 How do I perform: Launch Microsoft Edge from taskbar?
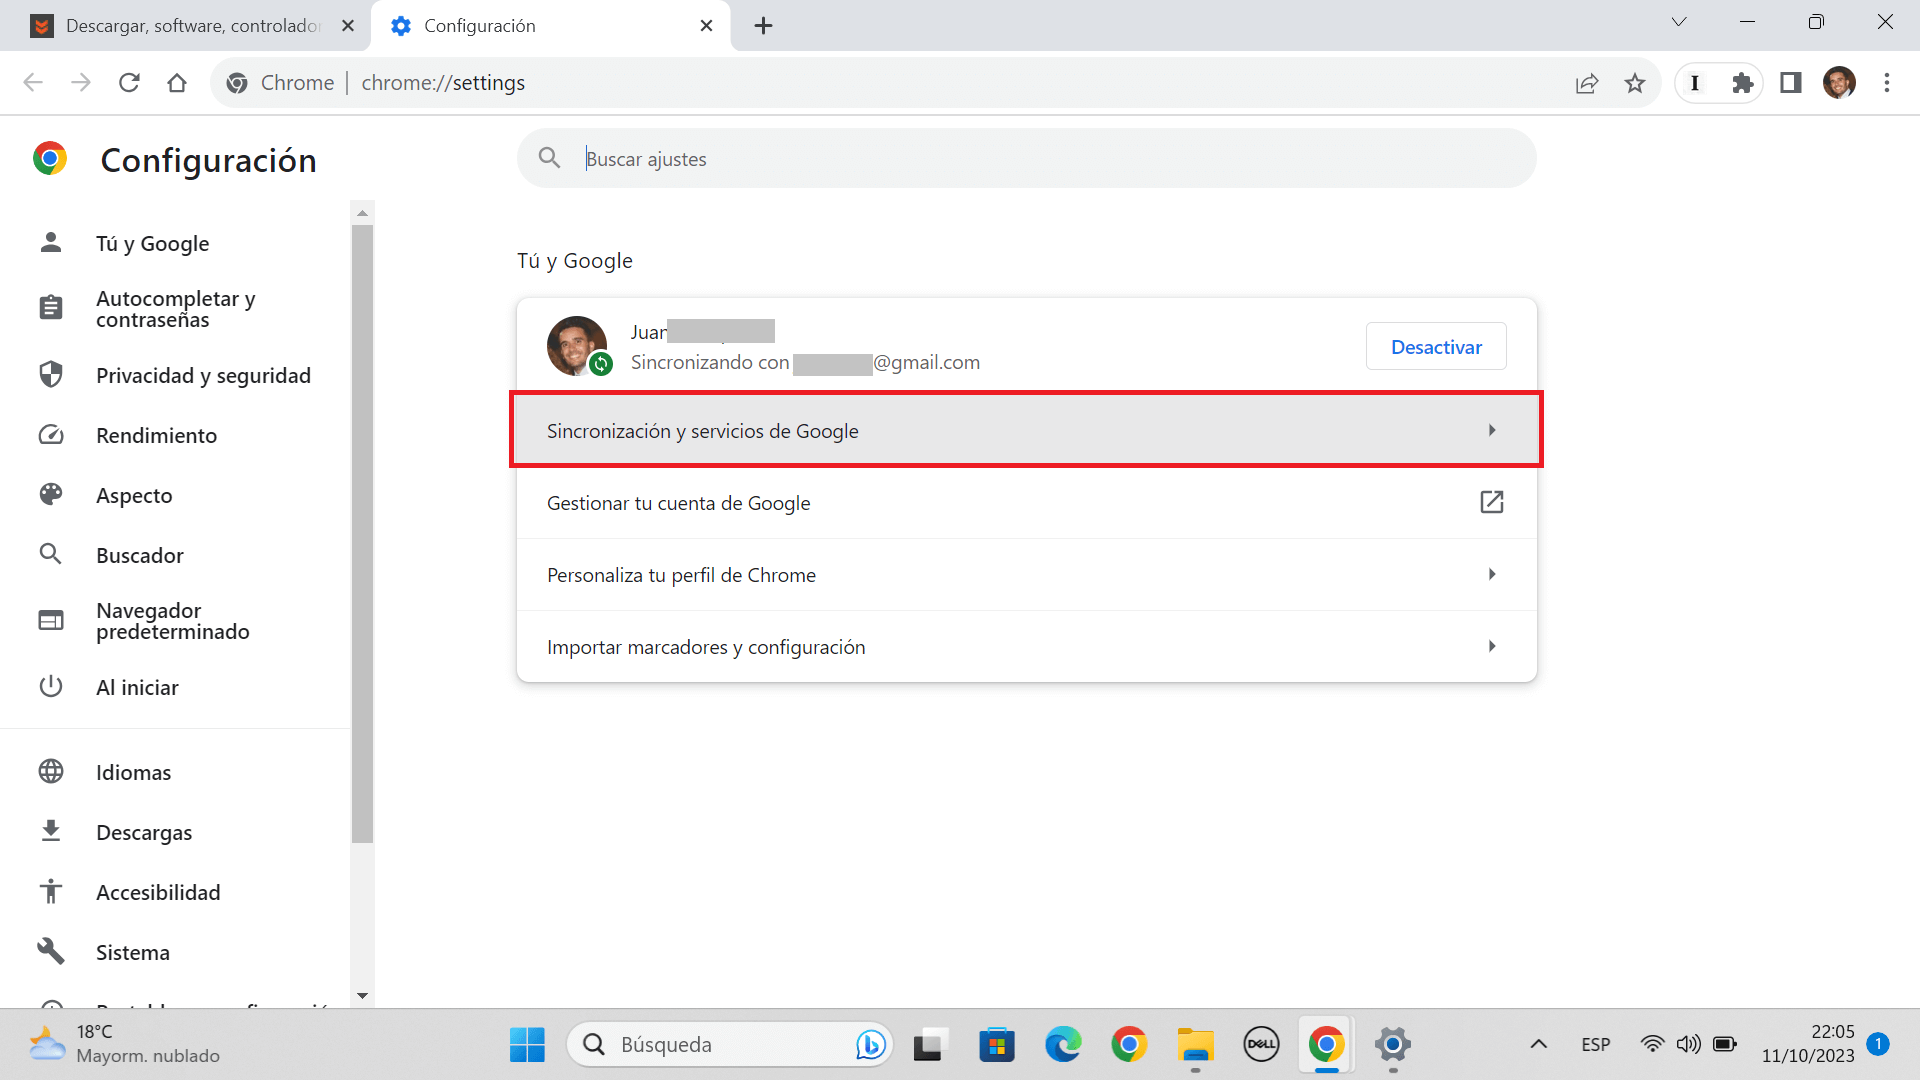click(x=1063, y=1045)
